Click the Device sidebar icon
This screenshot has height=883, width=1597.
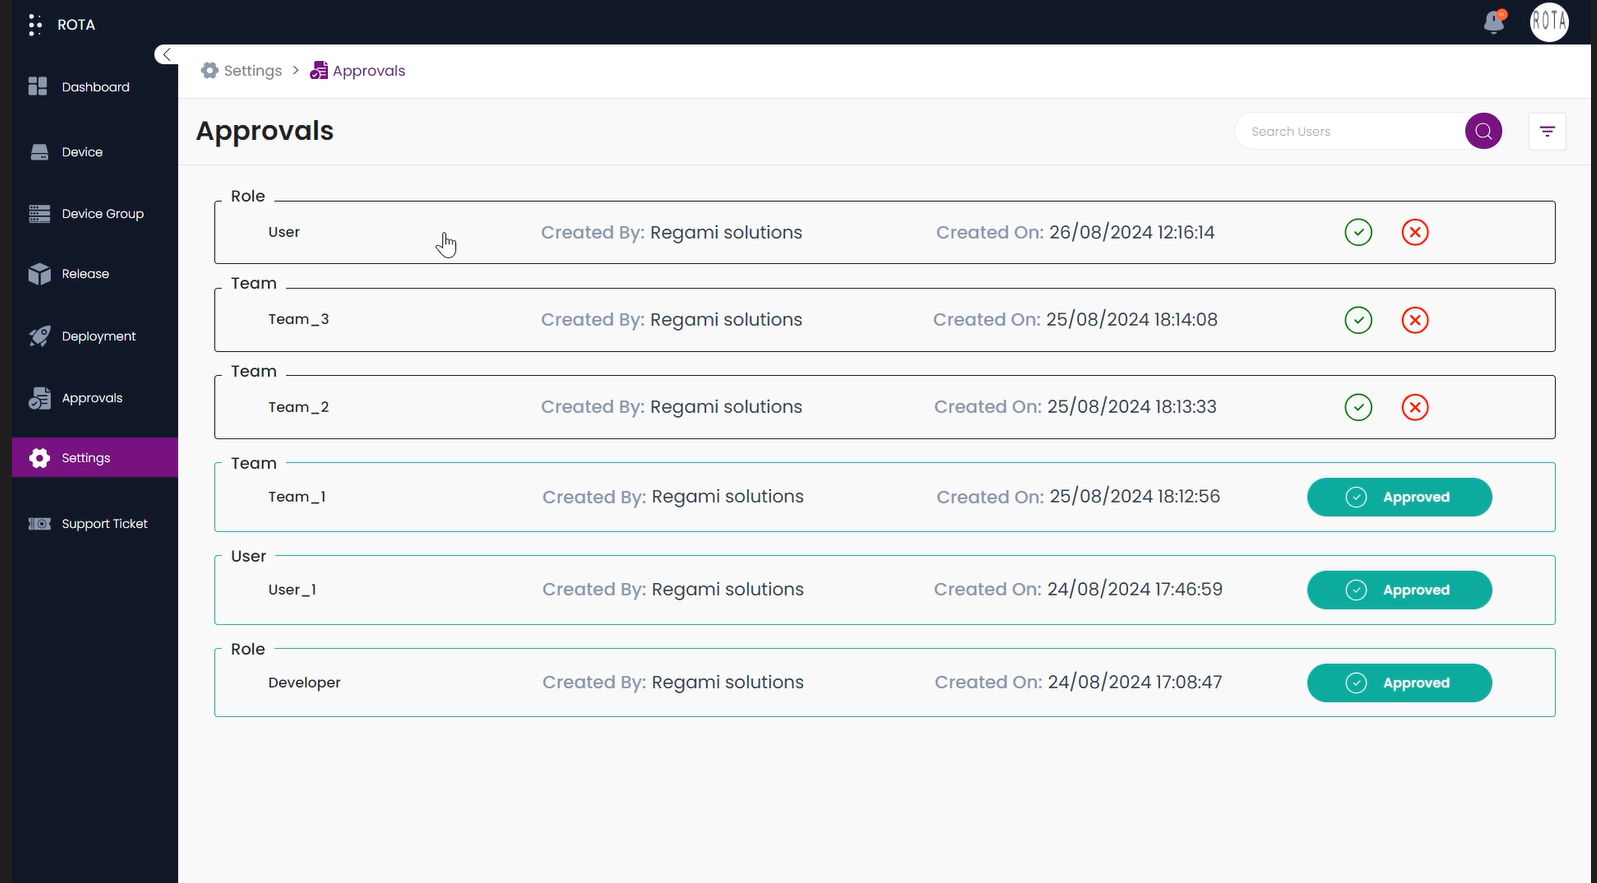tap(39, 152)
